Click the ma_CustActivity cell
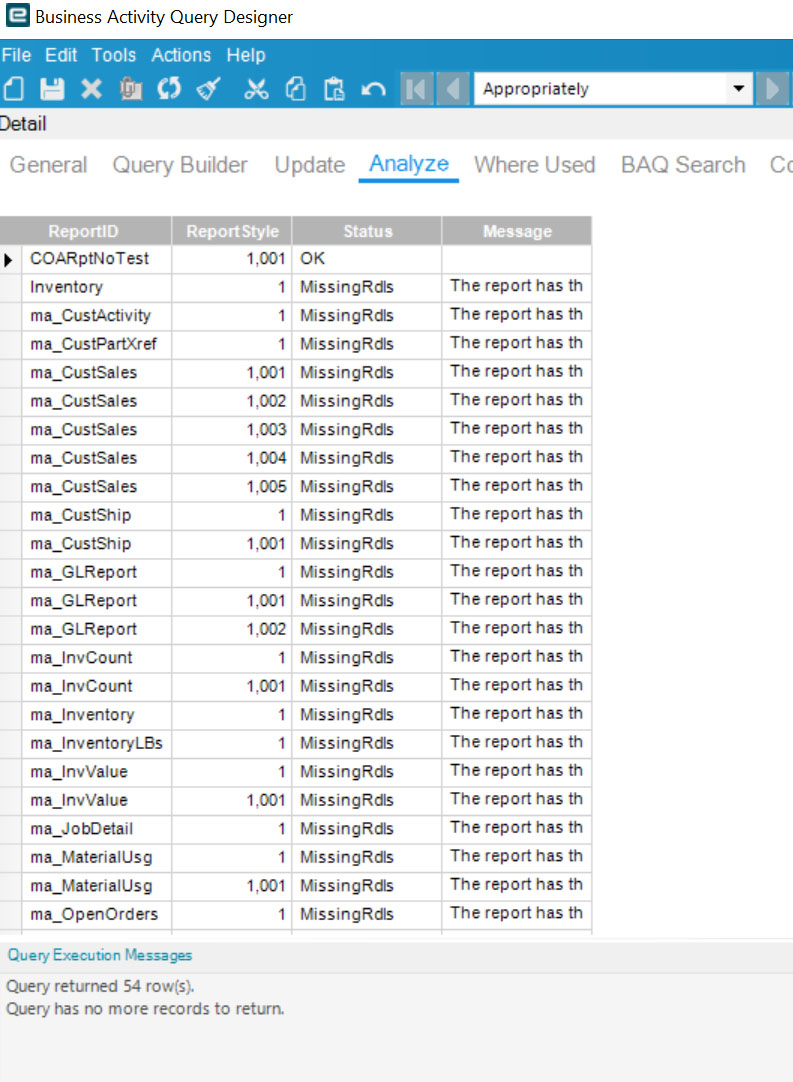Viewport: 793px width, 1082px height. coord(97,316)
